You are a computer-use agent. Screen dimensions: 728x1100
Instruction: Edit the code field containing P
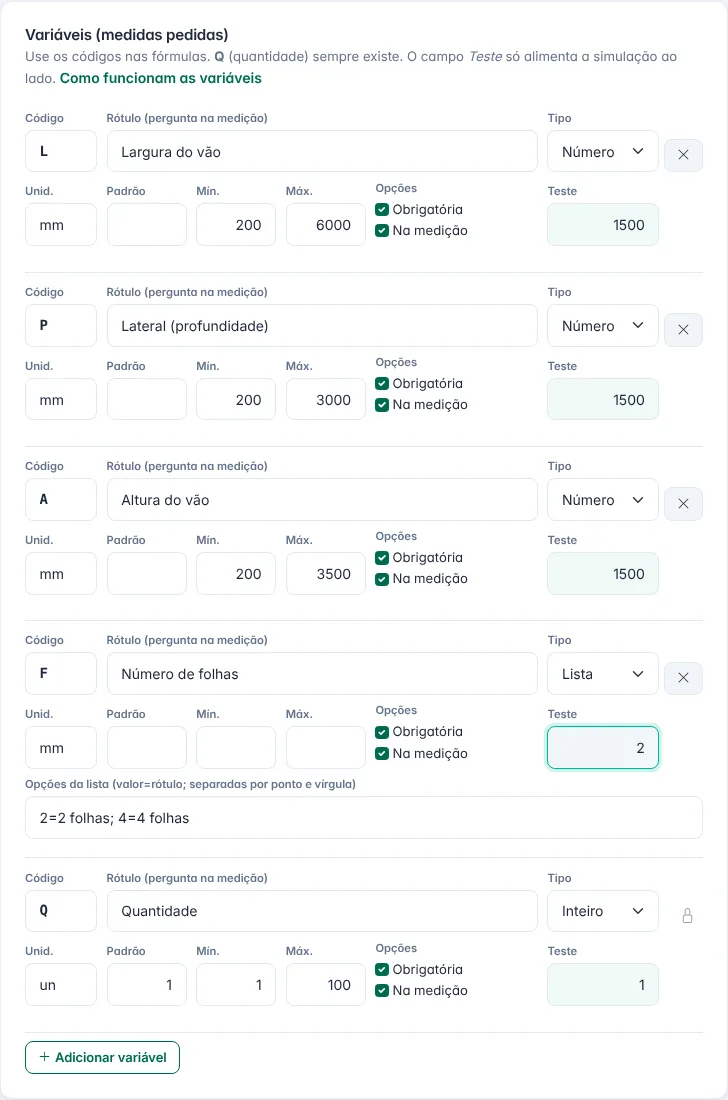[x=61, y=326]
